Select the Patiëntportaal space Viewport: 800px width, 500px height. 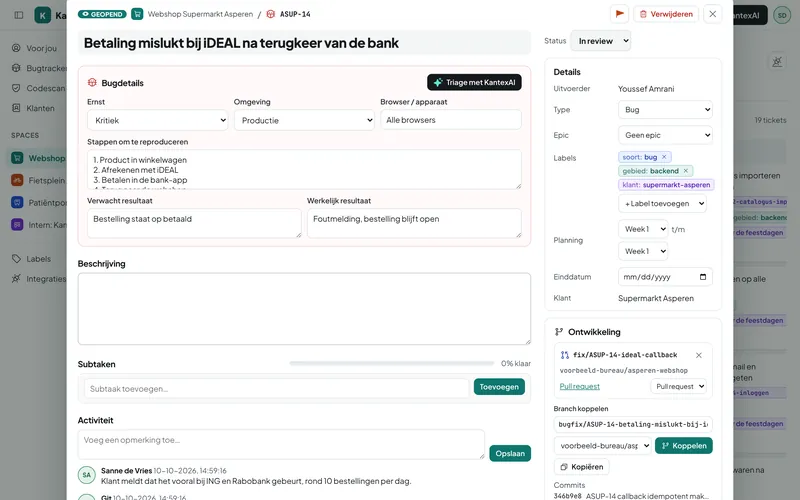[x=38, y=203]
